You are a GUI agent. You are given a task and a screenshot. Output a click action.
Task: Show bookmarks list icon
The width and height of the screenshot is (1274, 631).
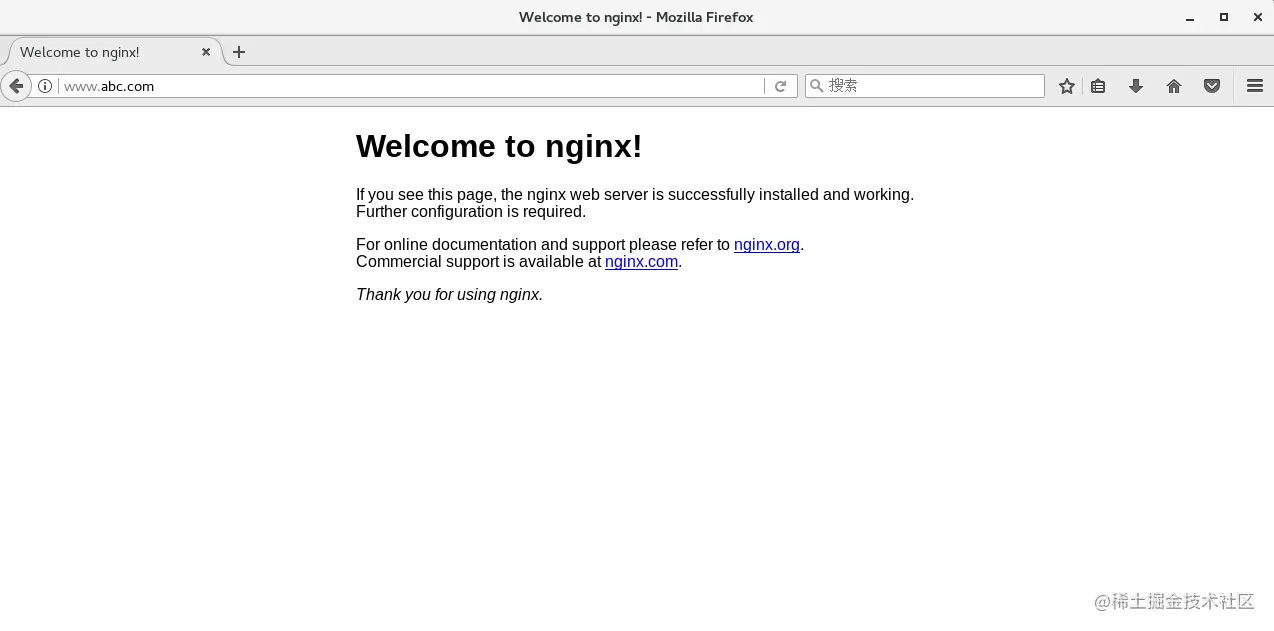pyautogui.click(x=1098, y=86)
